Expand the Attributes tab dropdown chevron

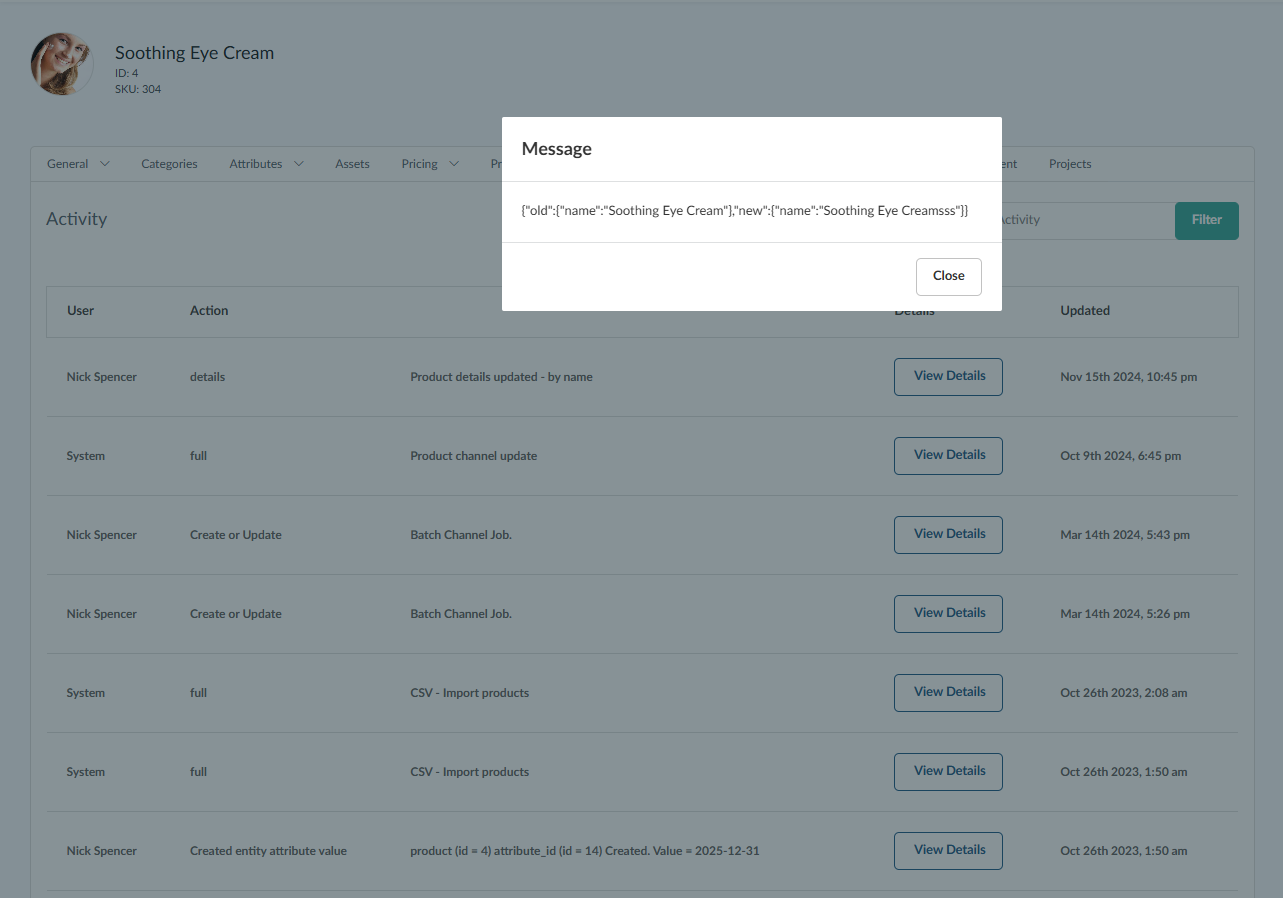(298, 164)
